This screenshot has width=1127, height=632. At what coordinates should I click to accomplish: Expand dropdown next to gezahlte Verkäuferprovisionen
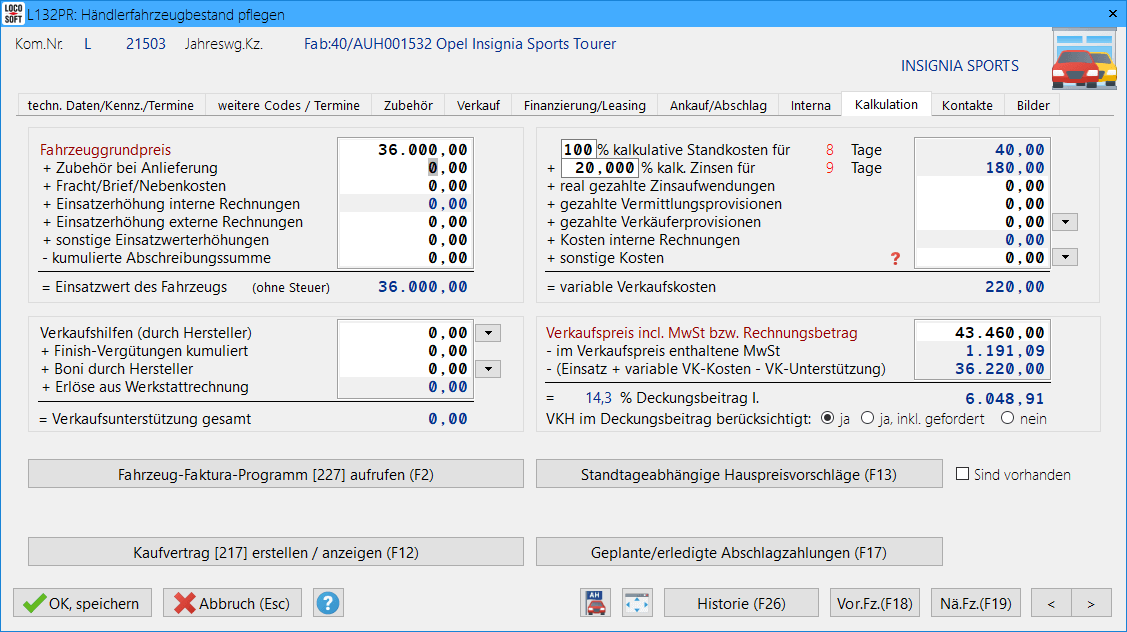[x=1066, y=222]
